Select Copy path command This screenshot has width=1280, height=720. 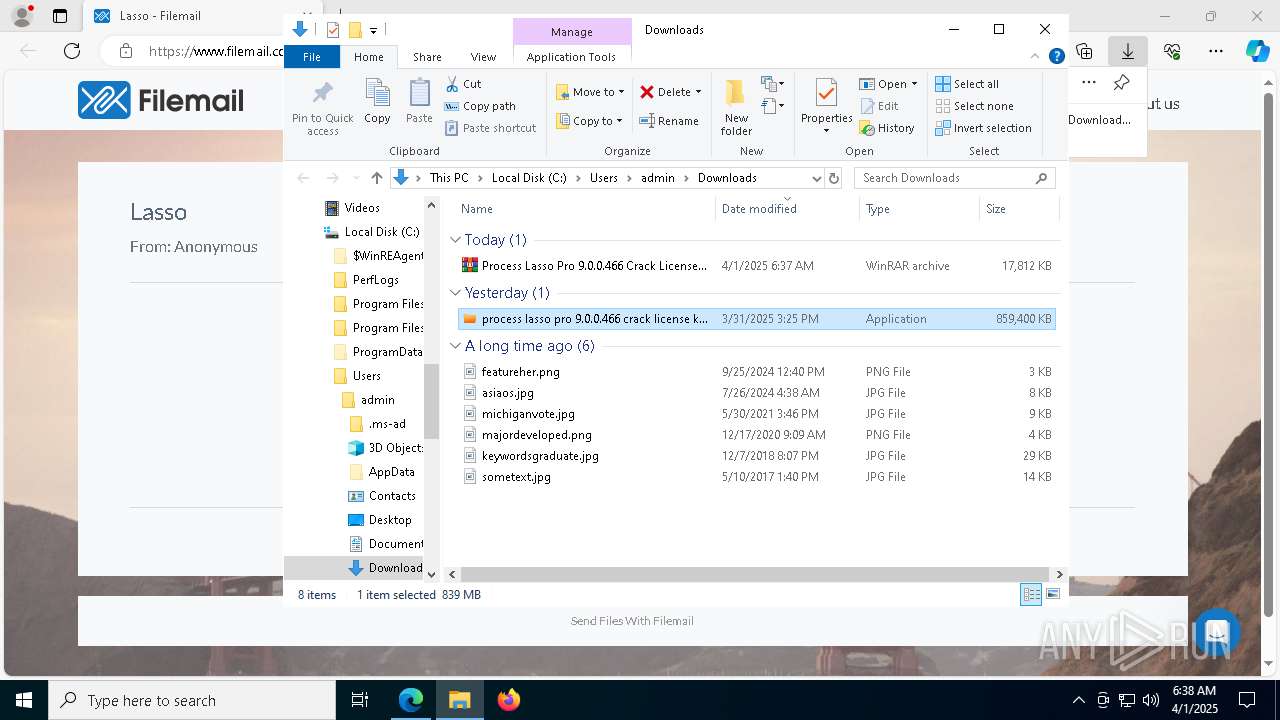click(x=480, y=106)
